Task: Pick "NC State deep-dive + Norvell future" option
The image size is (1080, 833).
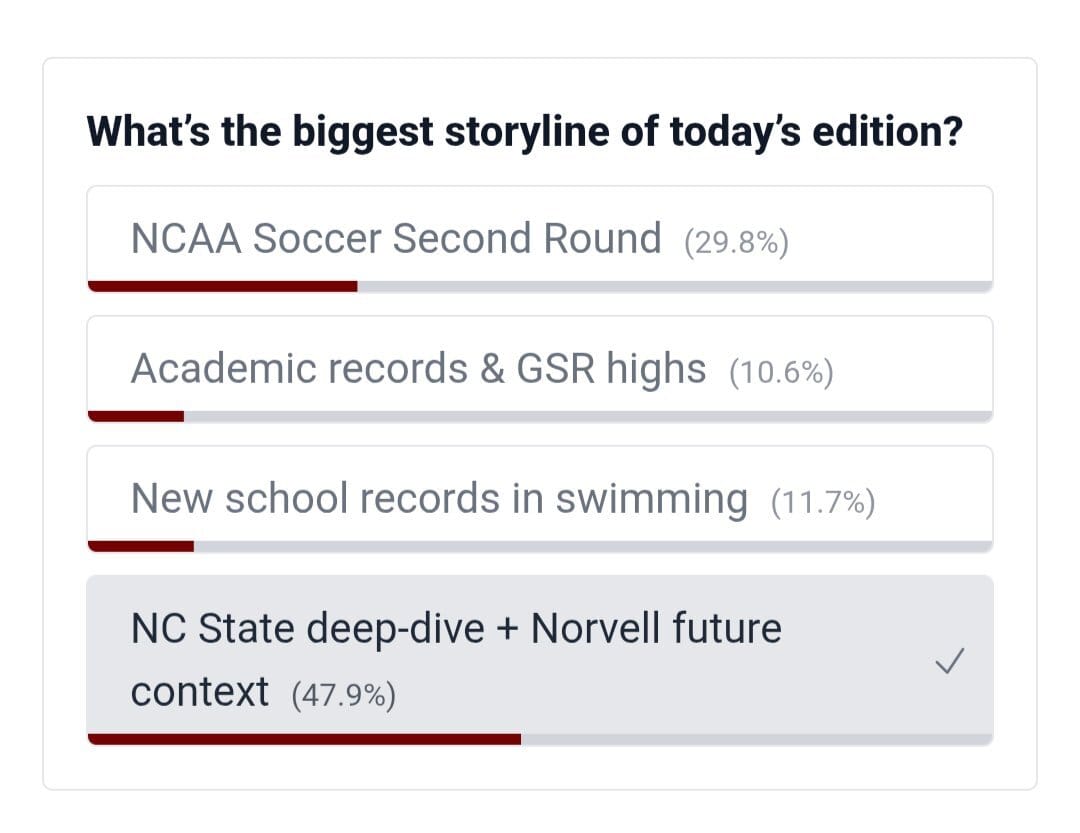Action: pos(456,629)
